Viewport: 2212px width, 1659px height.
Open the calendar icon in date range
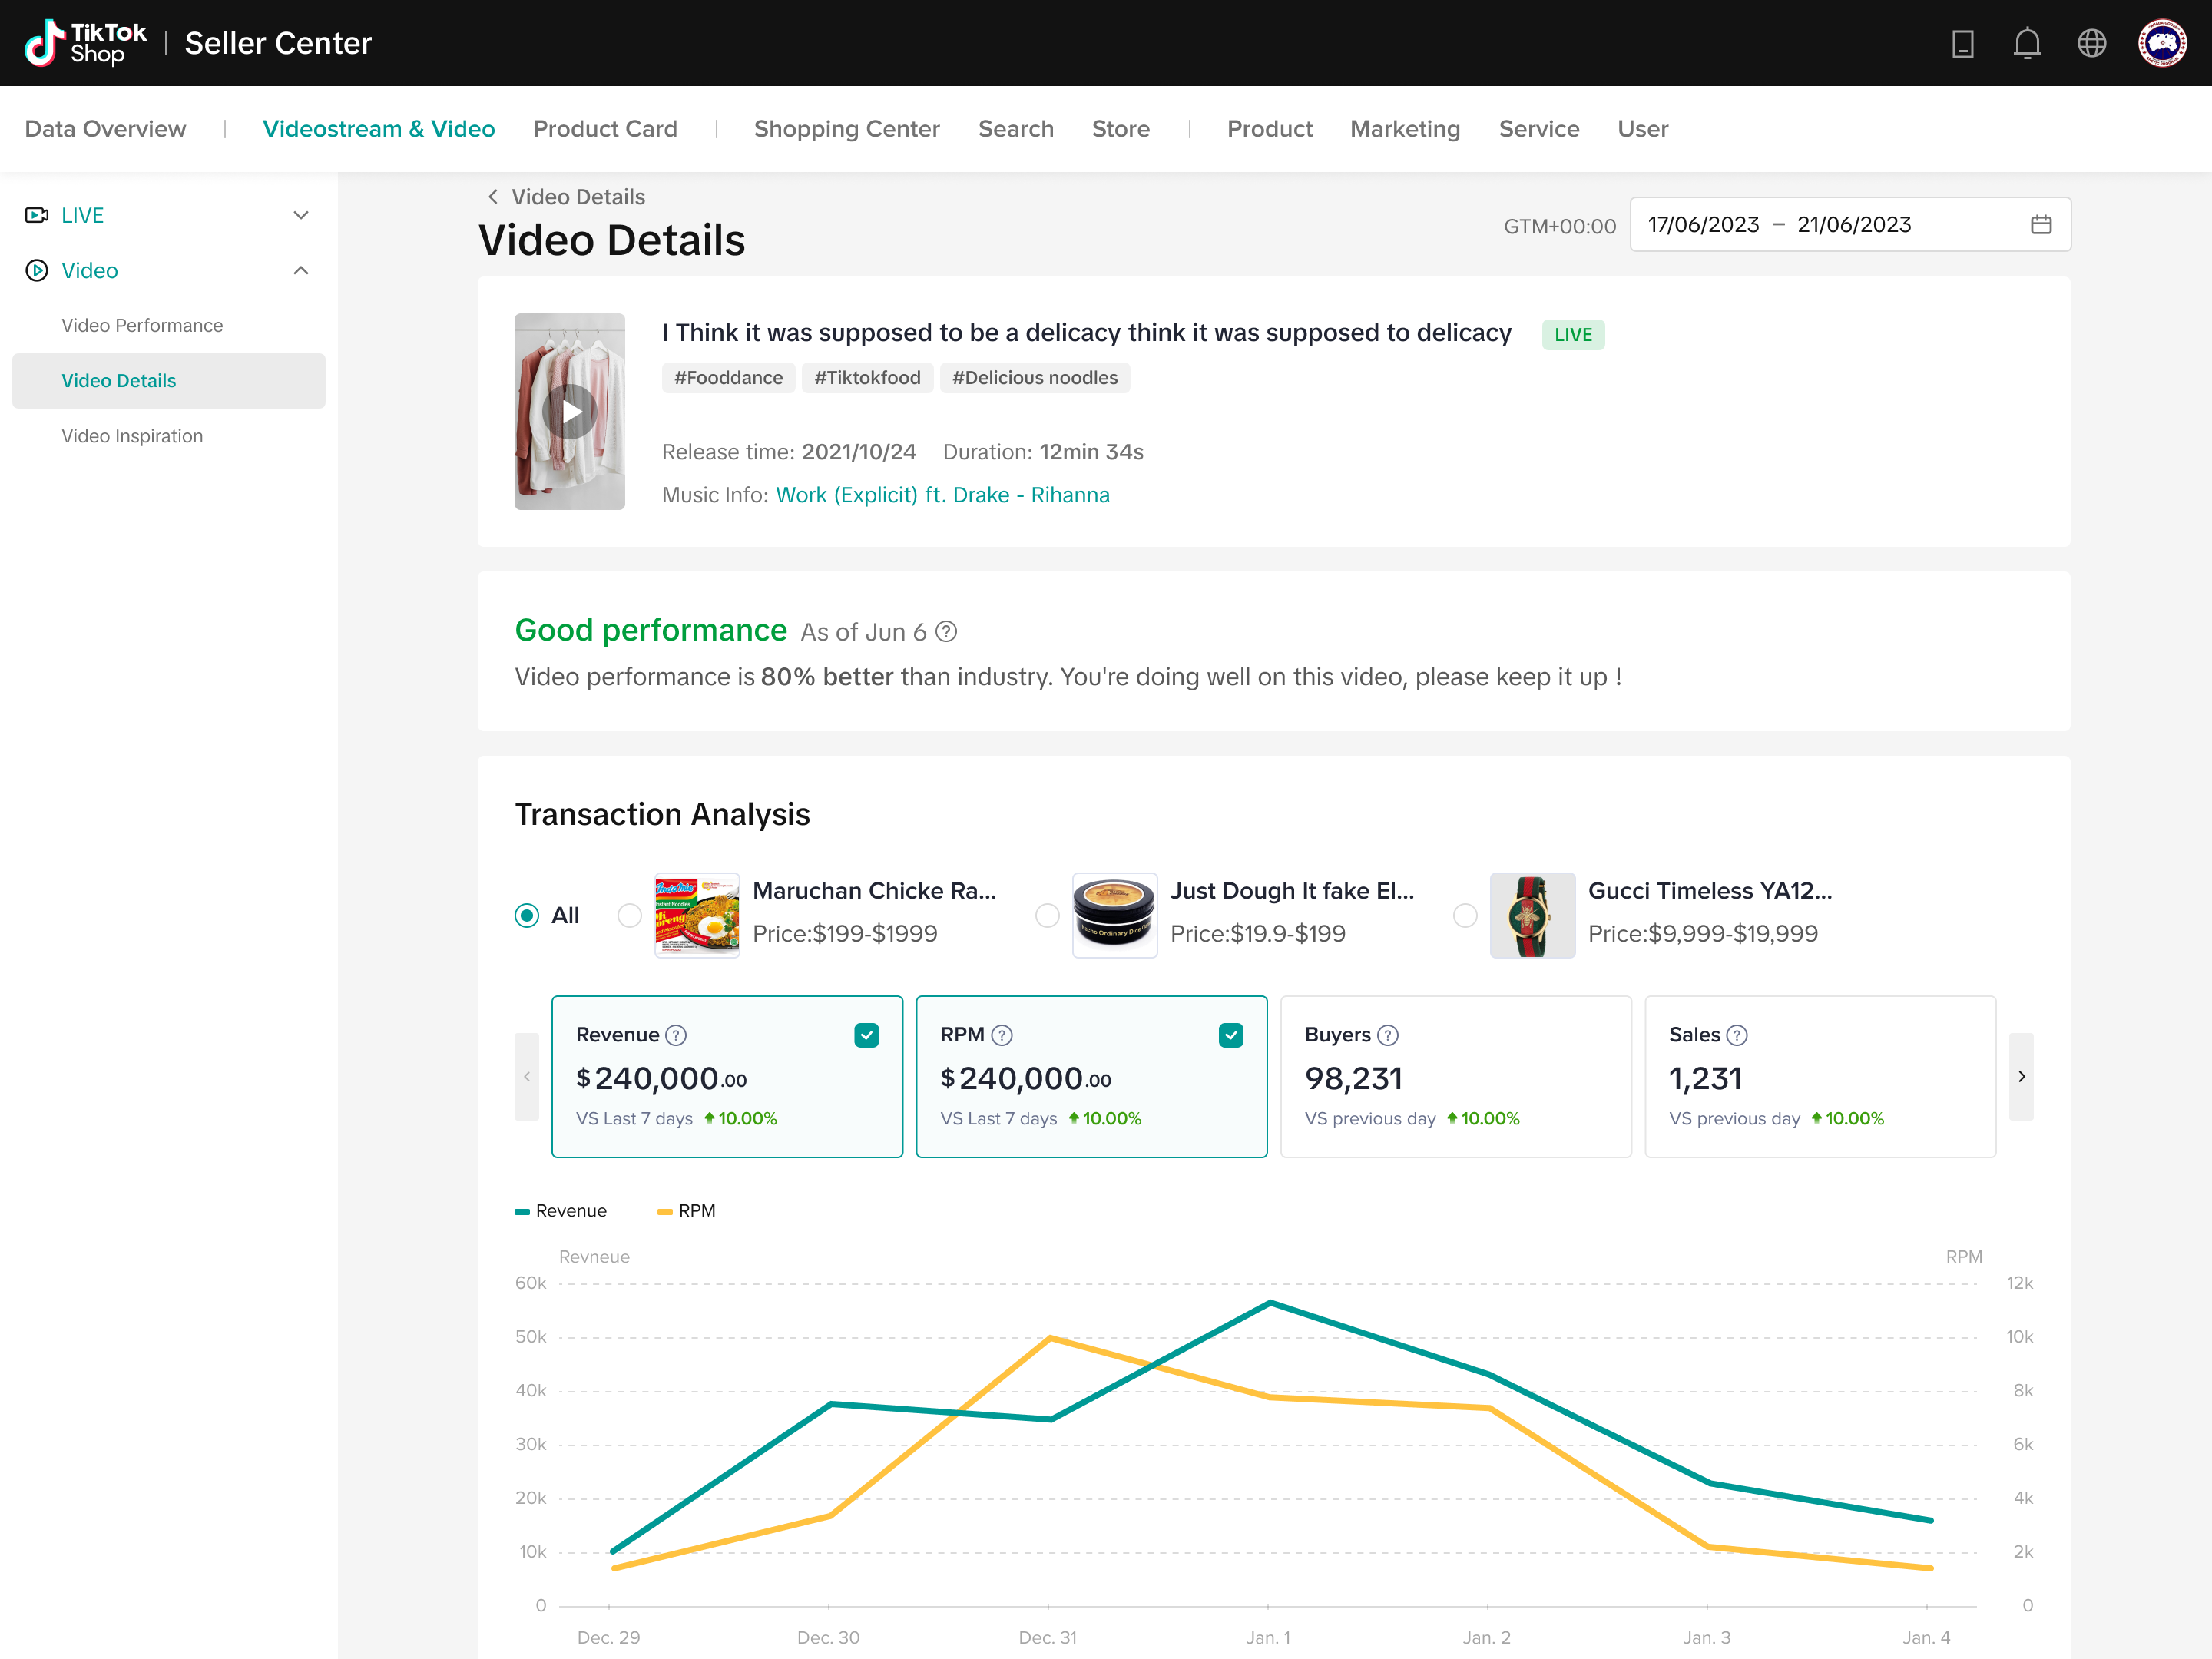click(2041, 224)
